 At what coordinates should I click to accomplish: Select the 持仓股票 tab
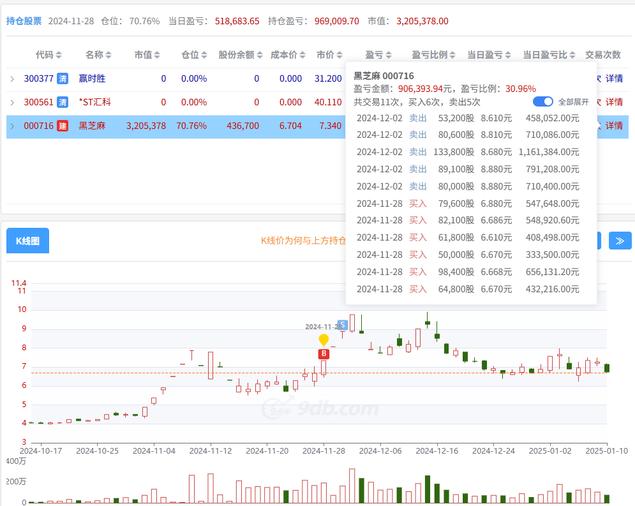tap(24, 20)
